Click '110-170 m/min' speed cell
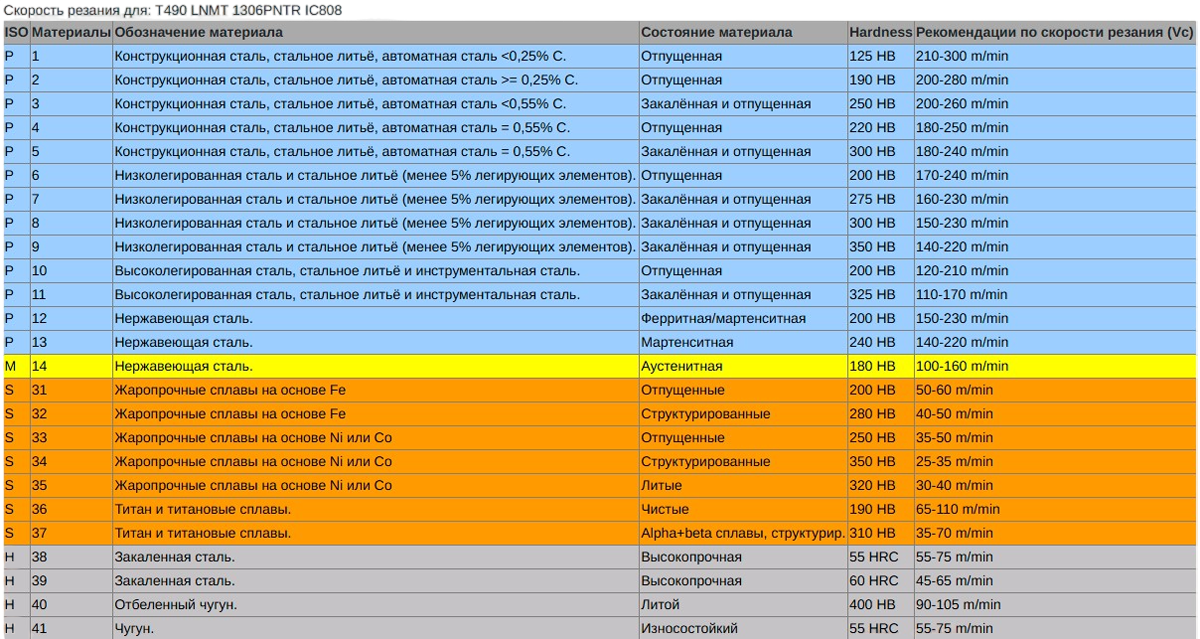Viewport: 1200px width, 639px height. (1055, 295)
